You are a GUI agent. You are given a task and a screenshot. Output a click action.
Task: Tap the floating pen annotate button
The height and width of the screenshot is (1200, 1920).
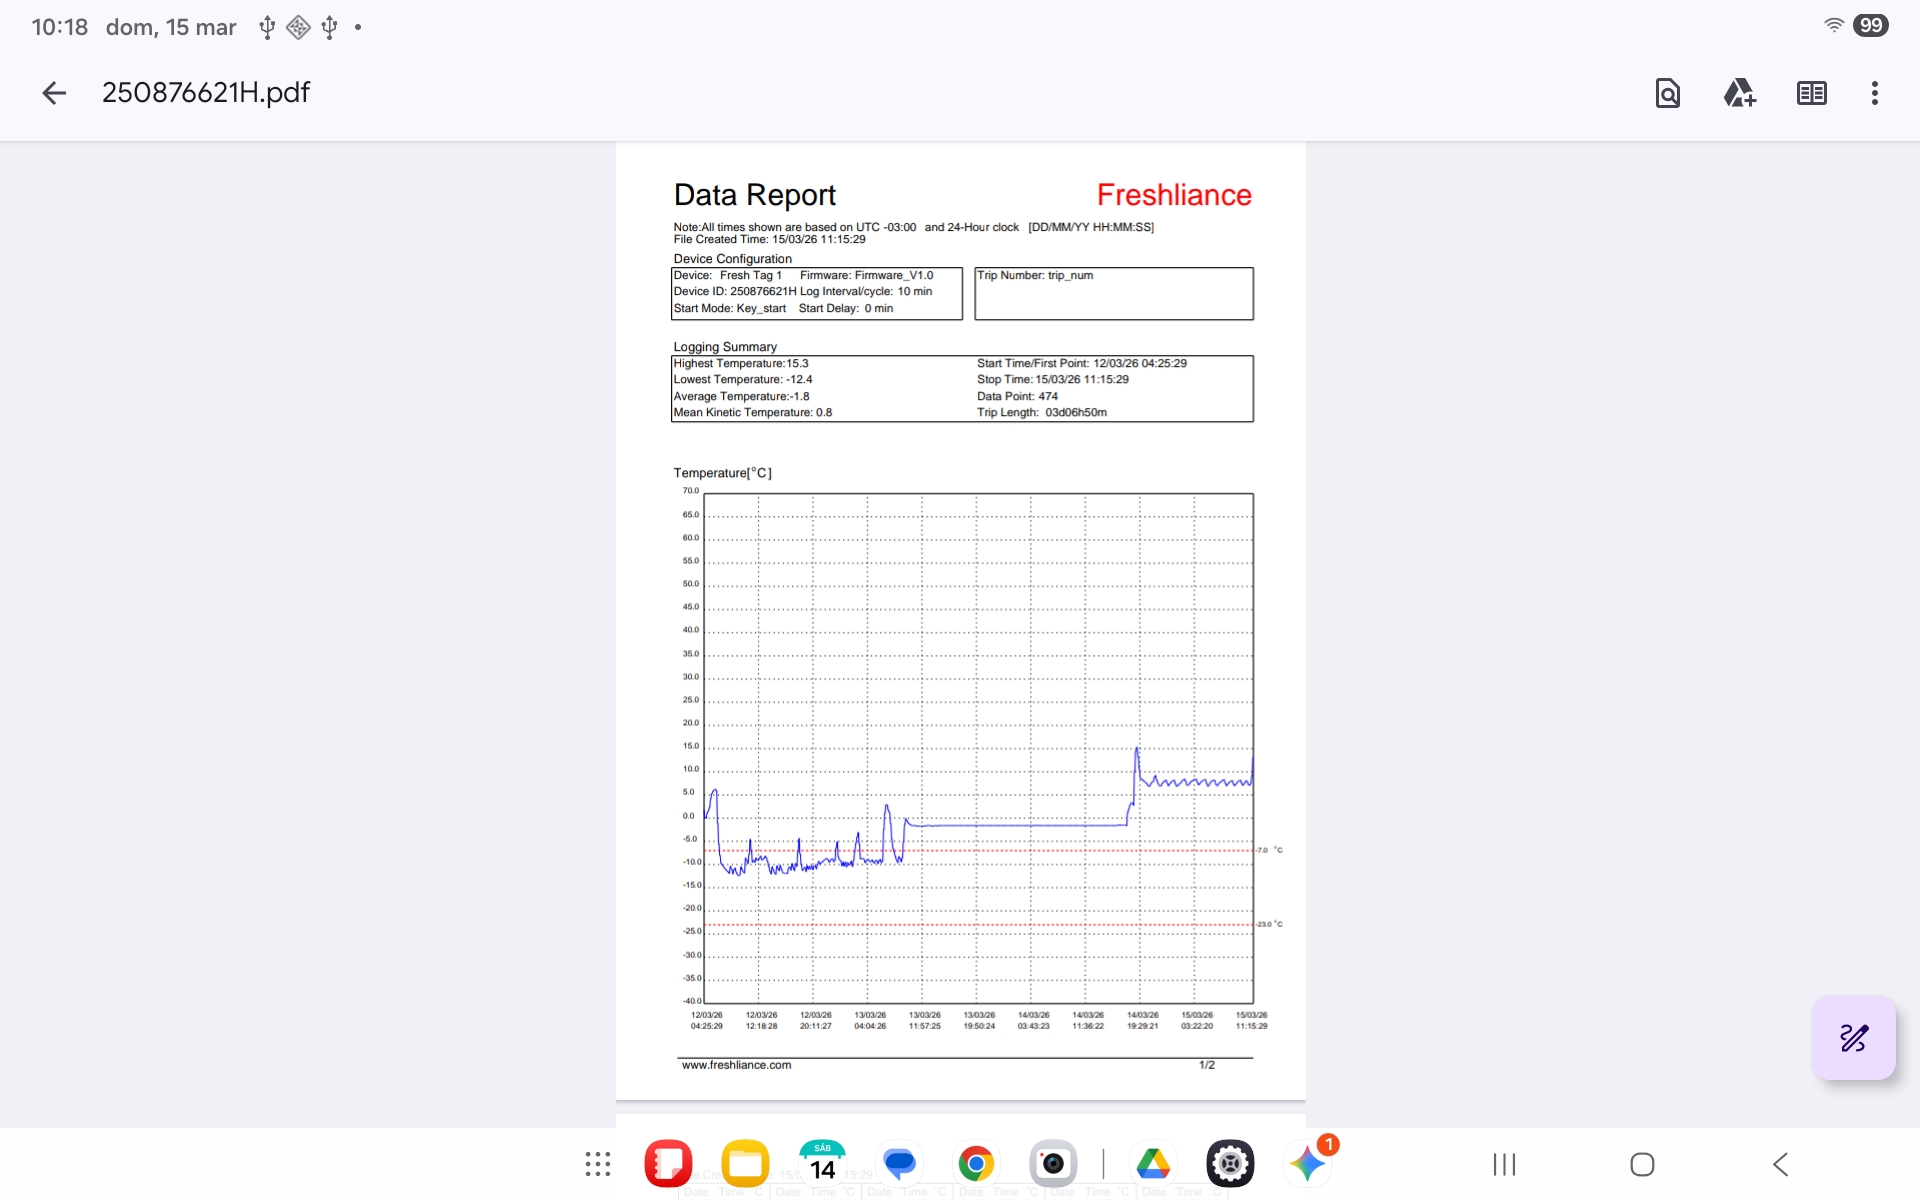click(x=1853, y=1038)
